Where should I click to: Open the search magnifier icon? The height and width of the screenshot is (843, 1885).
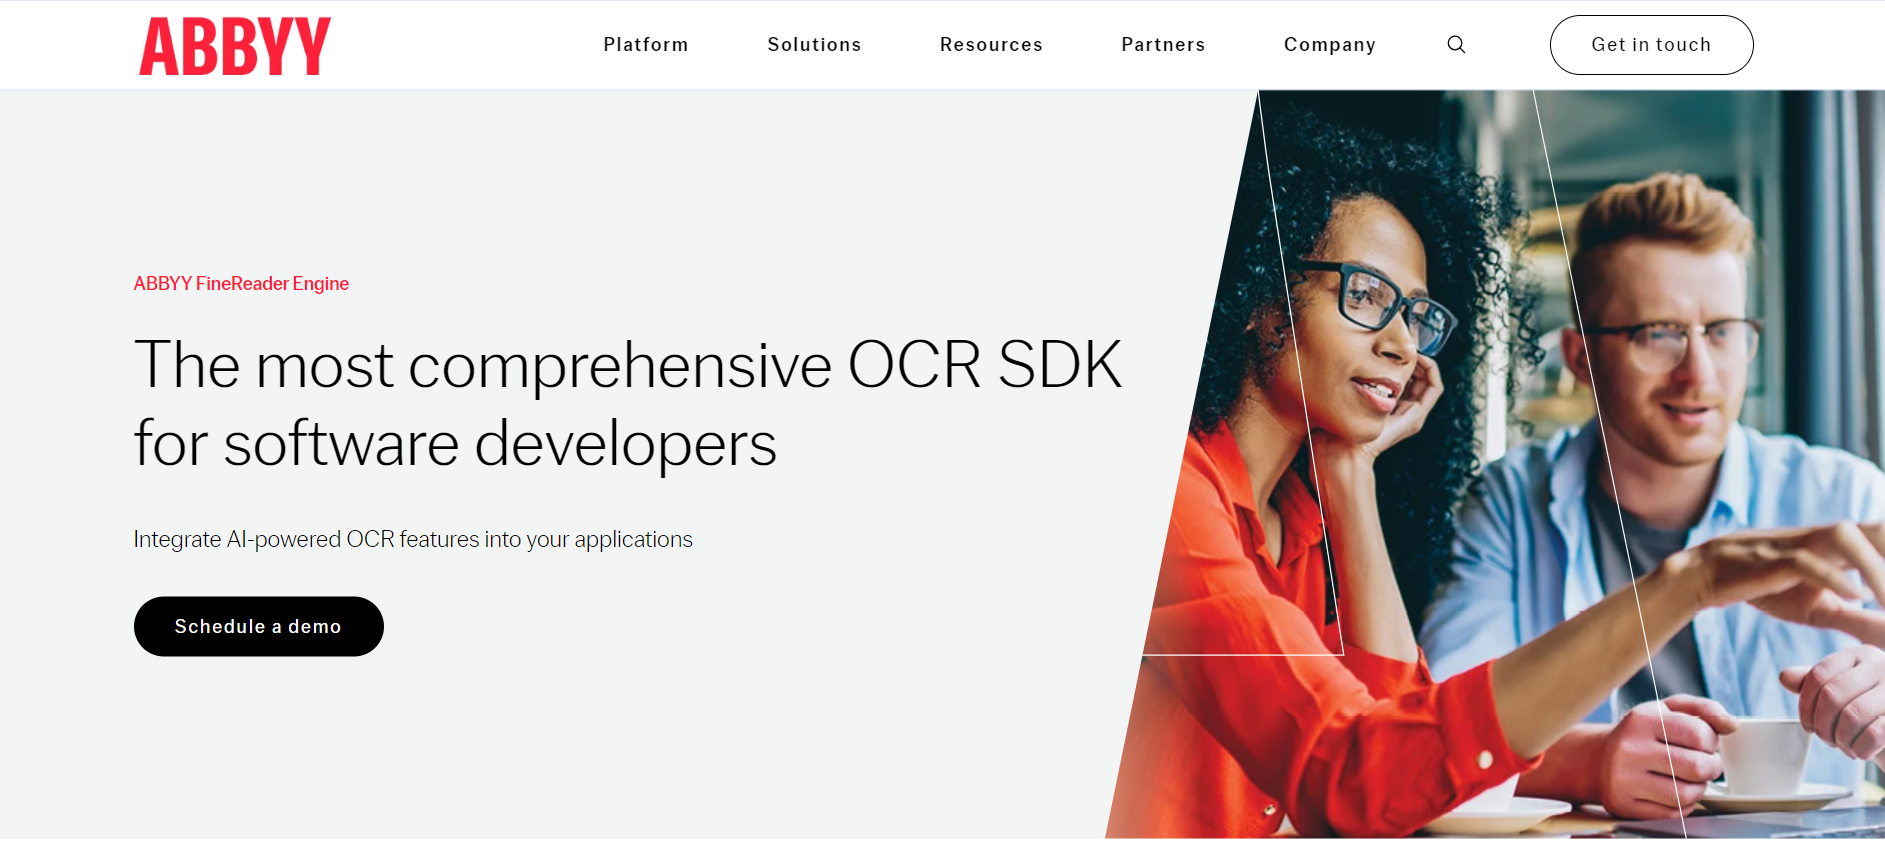[x=1456, y=45]
